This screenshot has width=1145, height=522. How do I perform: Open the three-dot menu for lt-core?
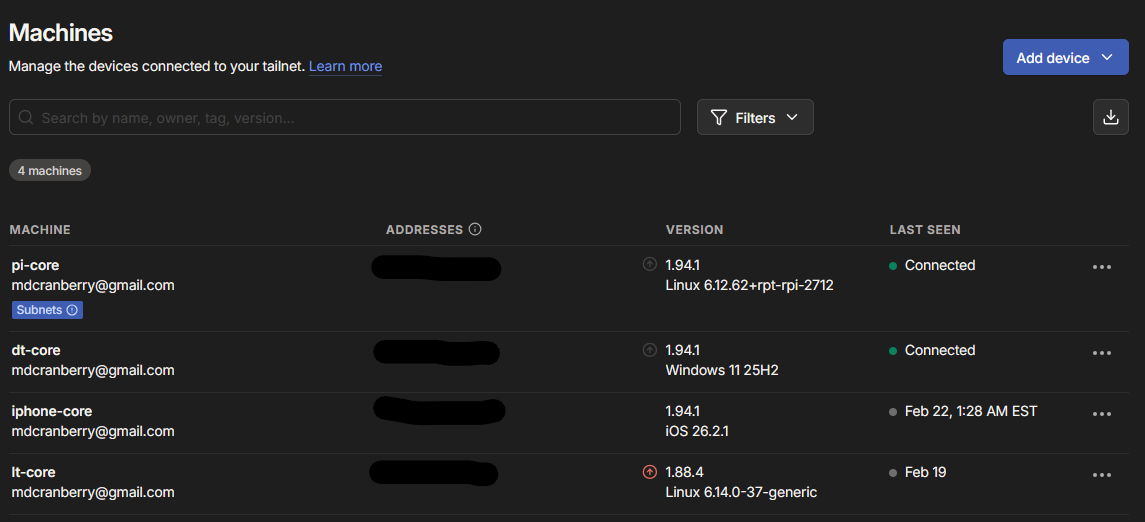1102,475
